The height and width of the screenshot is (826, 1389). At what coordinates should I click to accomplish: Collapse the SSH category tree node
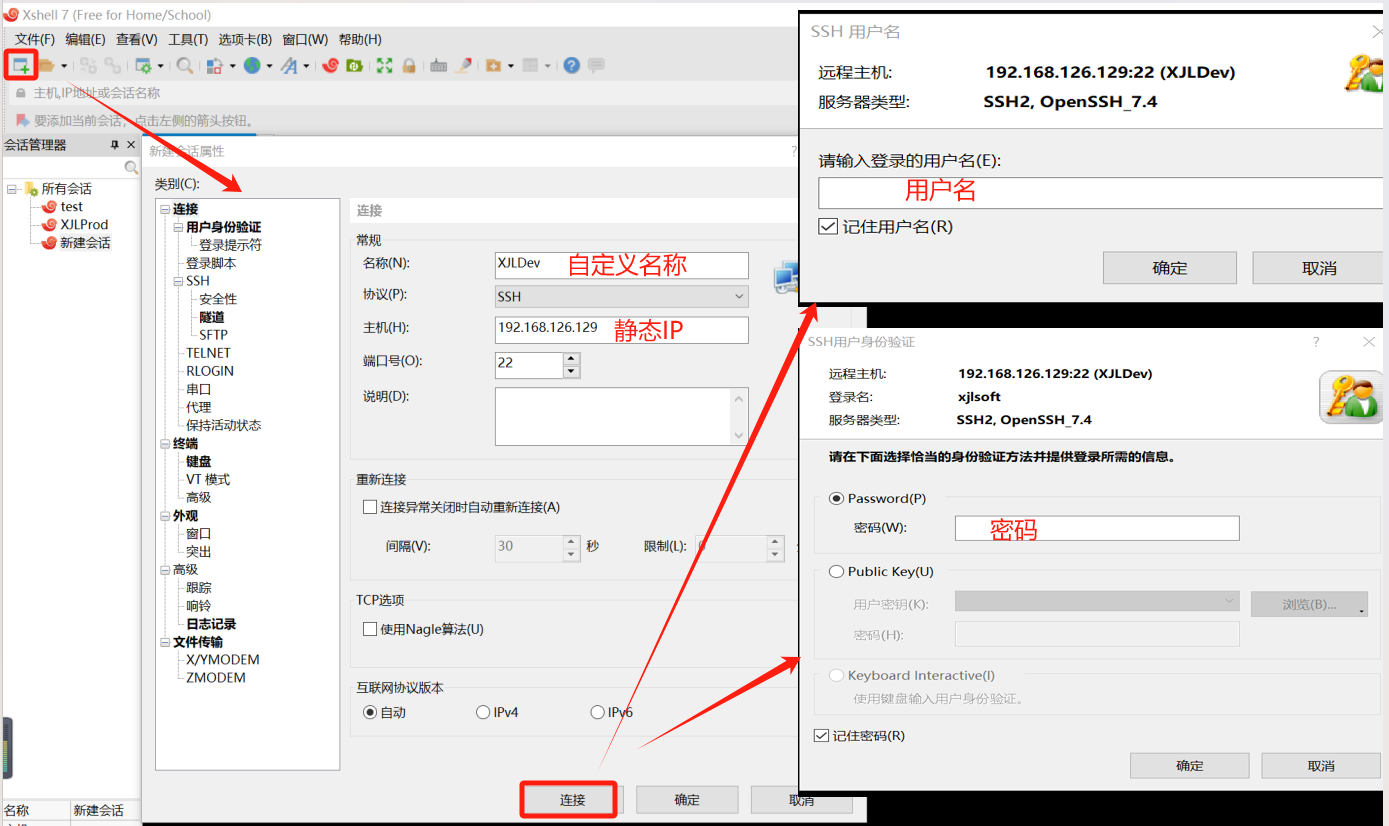pos(178,281)
